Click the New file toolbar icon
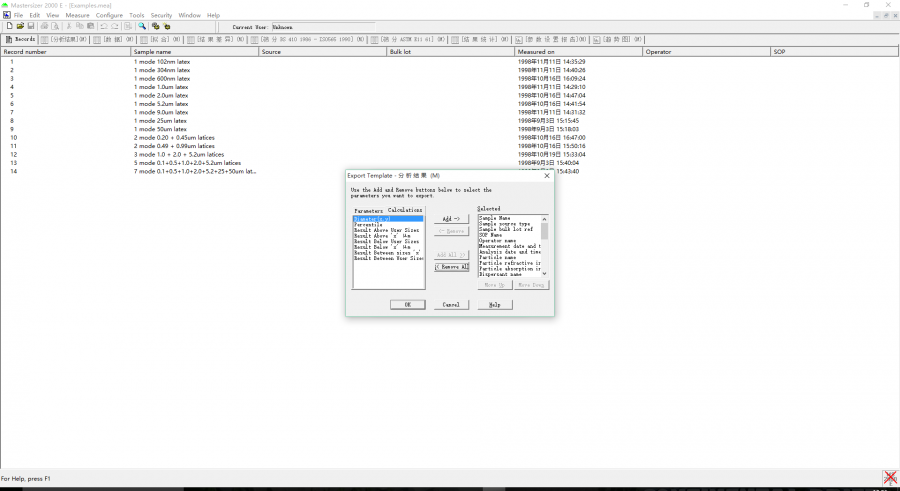The width and height of the screenshot is (900, 491). point(10,26)
